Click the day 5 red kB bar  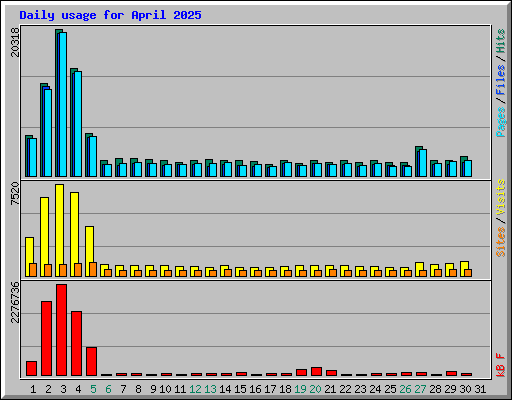[91, 361]
